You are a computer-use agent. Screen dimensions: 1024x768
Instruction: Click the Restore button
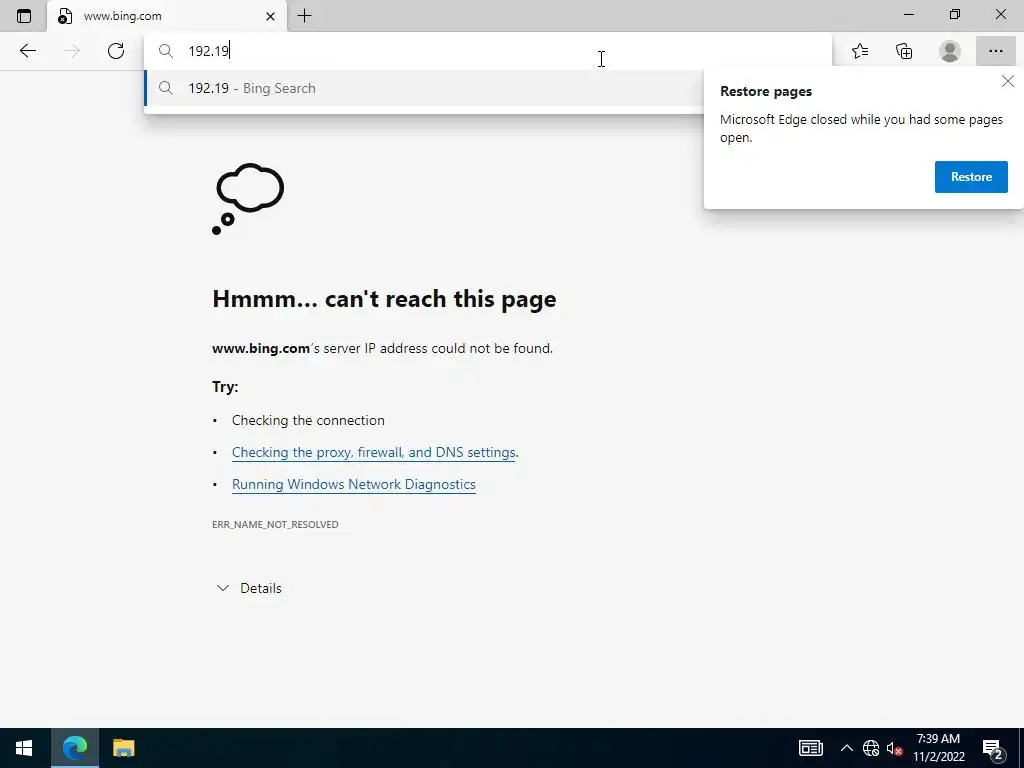(x=971, y=177)
